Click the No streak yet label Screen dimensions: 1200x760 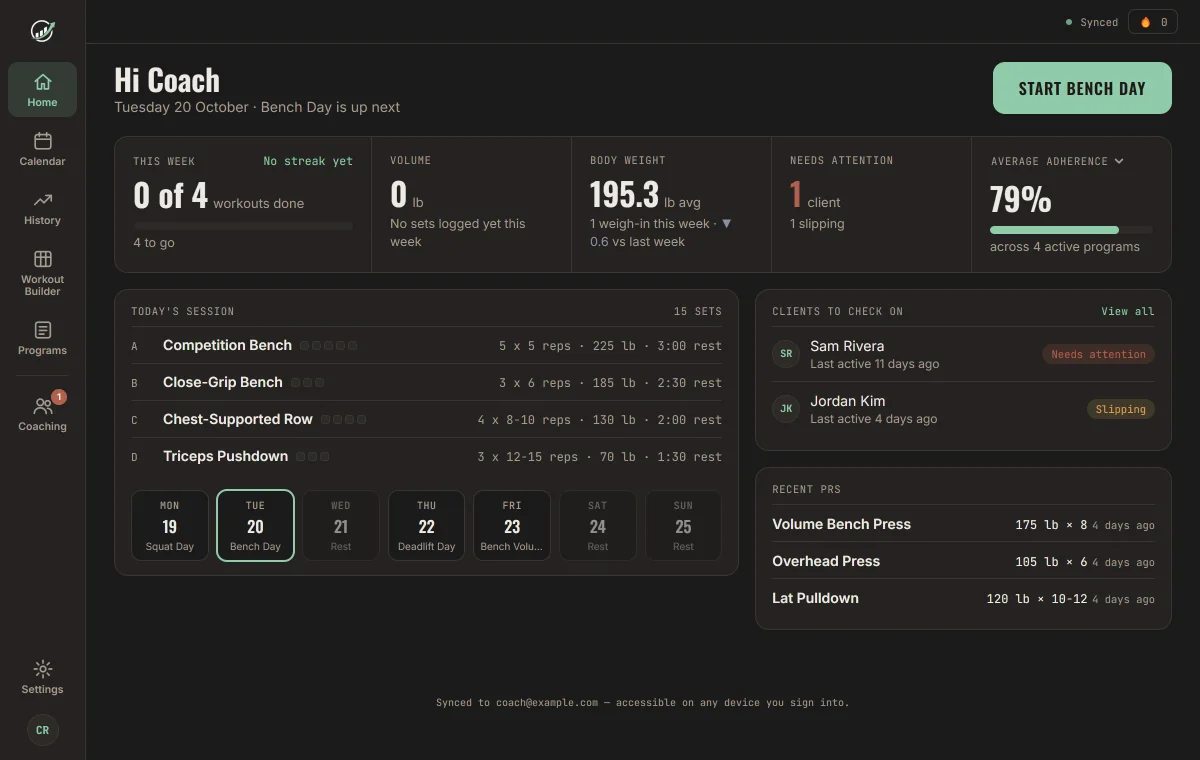(308, 161)
